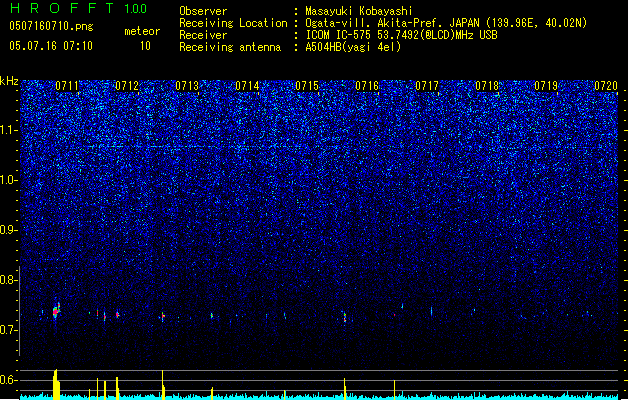The image size is (629, 400).
Task: Click the observer name Masayuki Kobayashi
Action: (359, 11)
